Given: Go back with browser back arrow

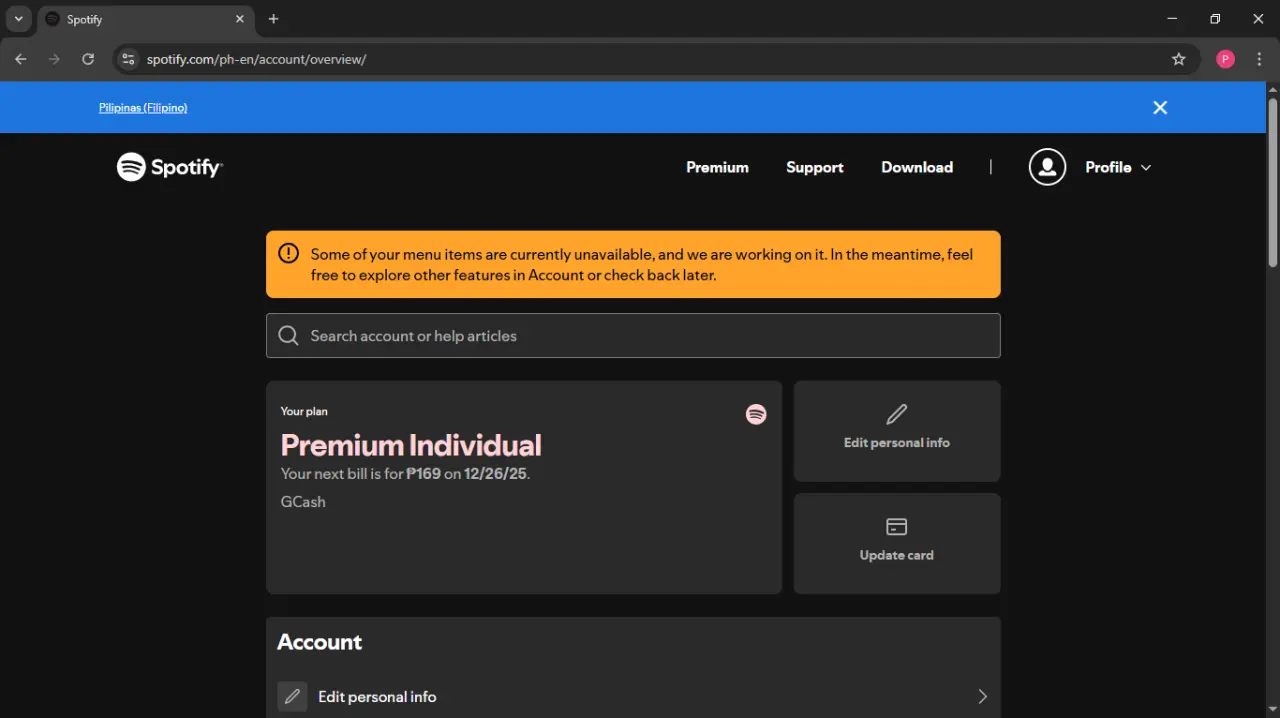Looking at the screenshot, I should (x=21, y=59).
